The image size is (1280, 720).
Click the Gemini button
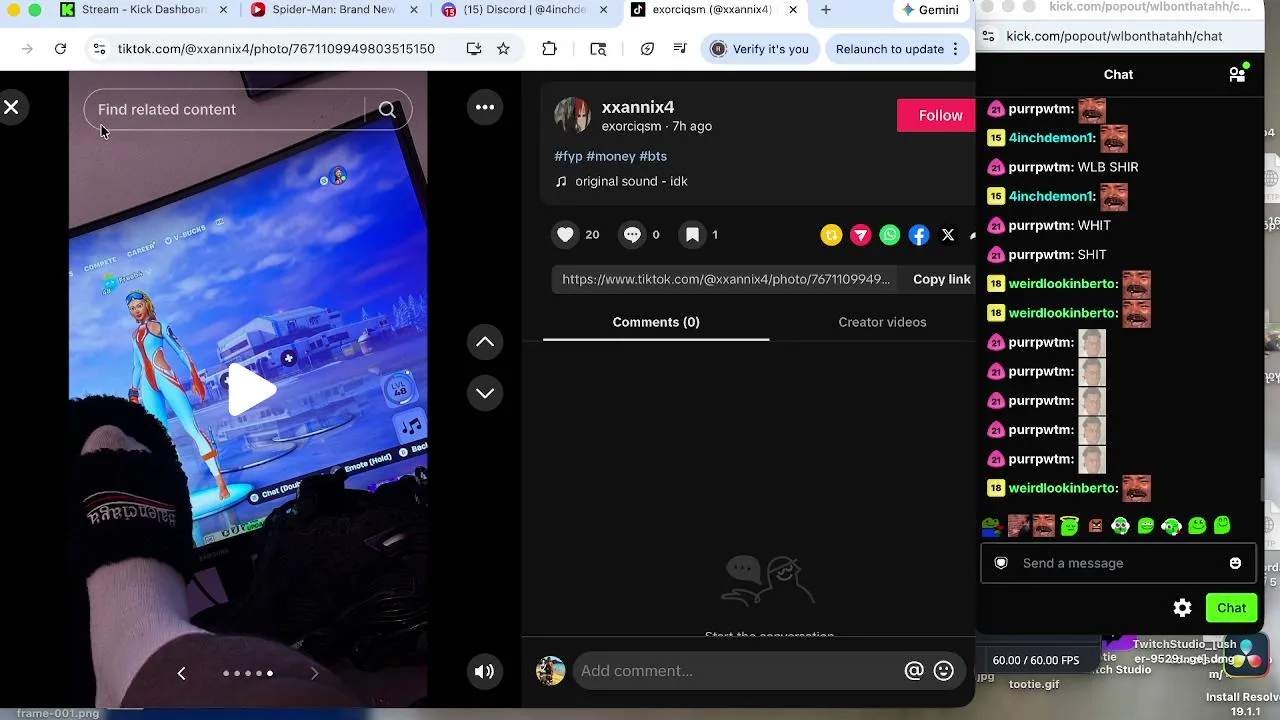930,10
